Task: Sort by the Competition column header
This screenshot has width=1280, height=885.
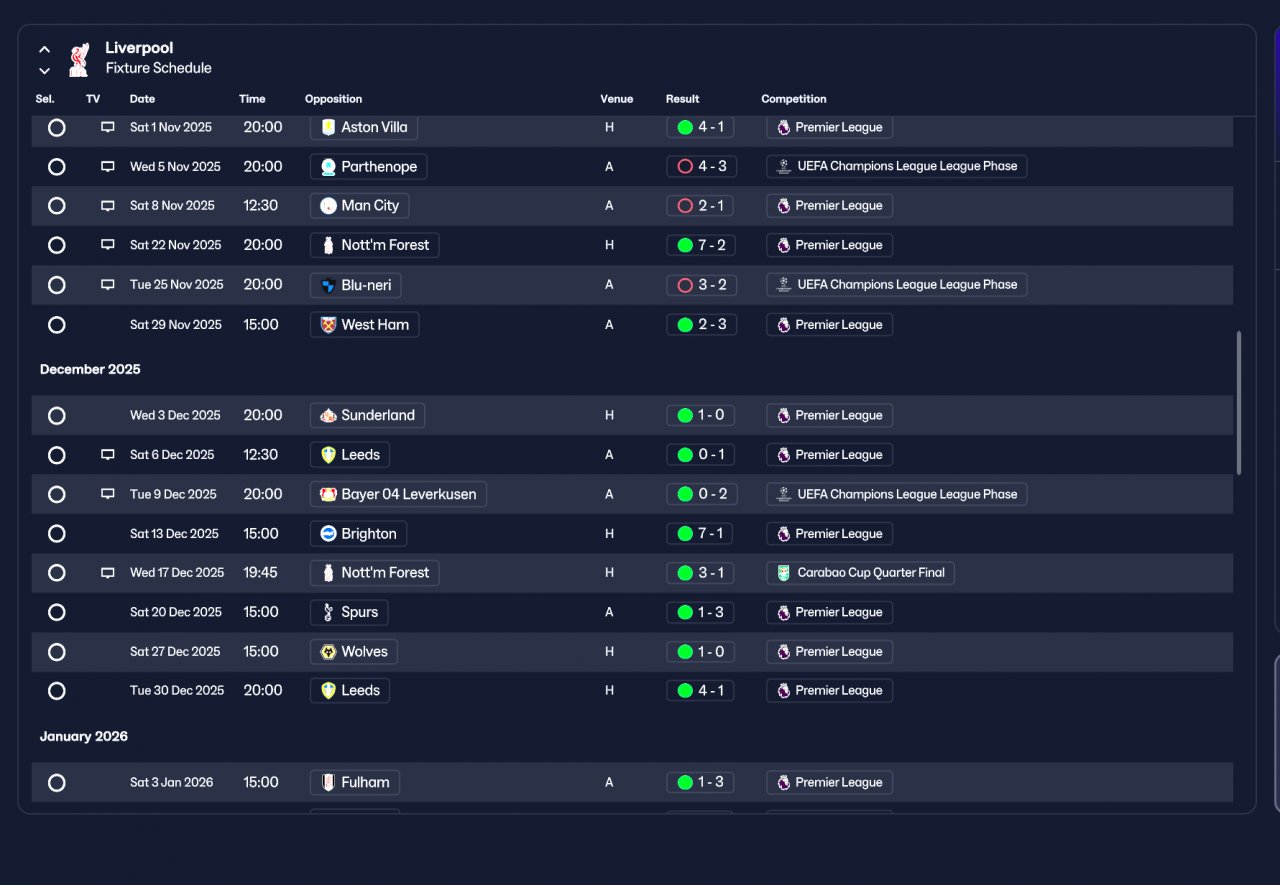Action: 794,99
